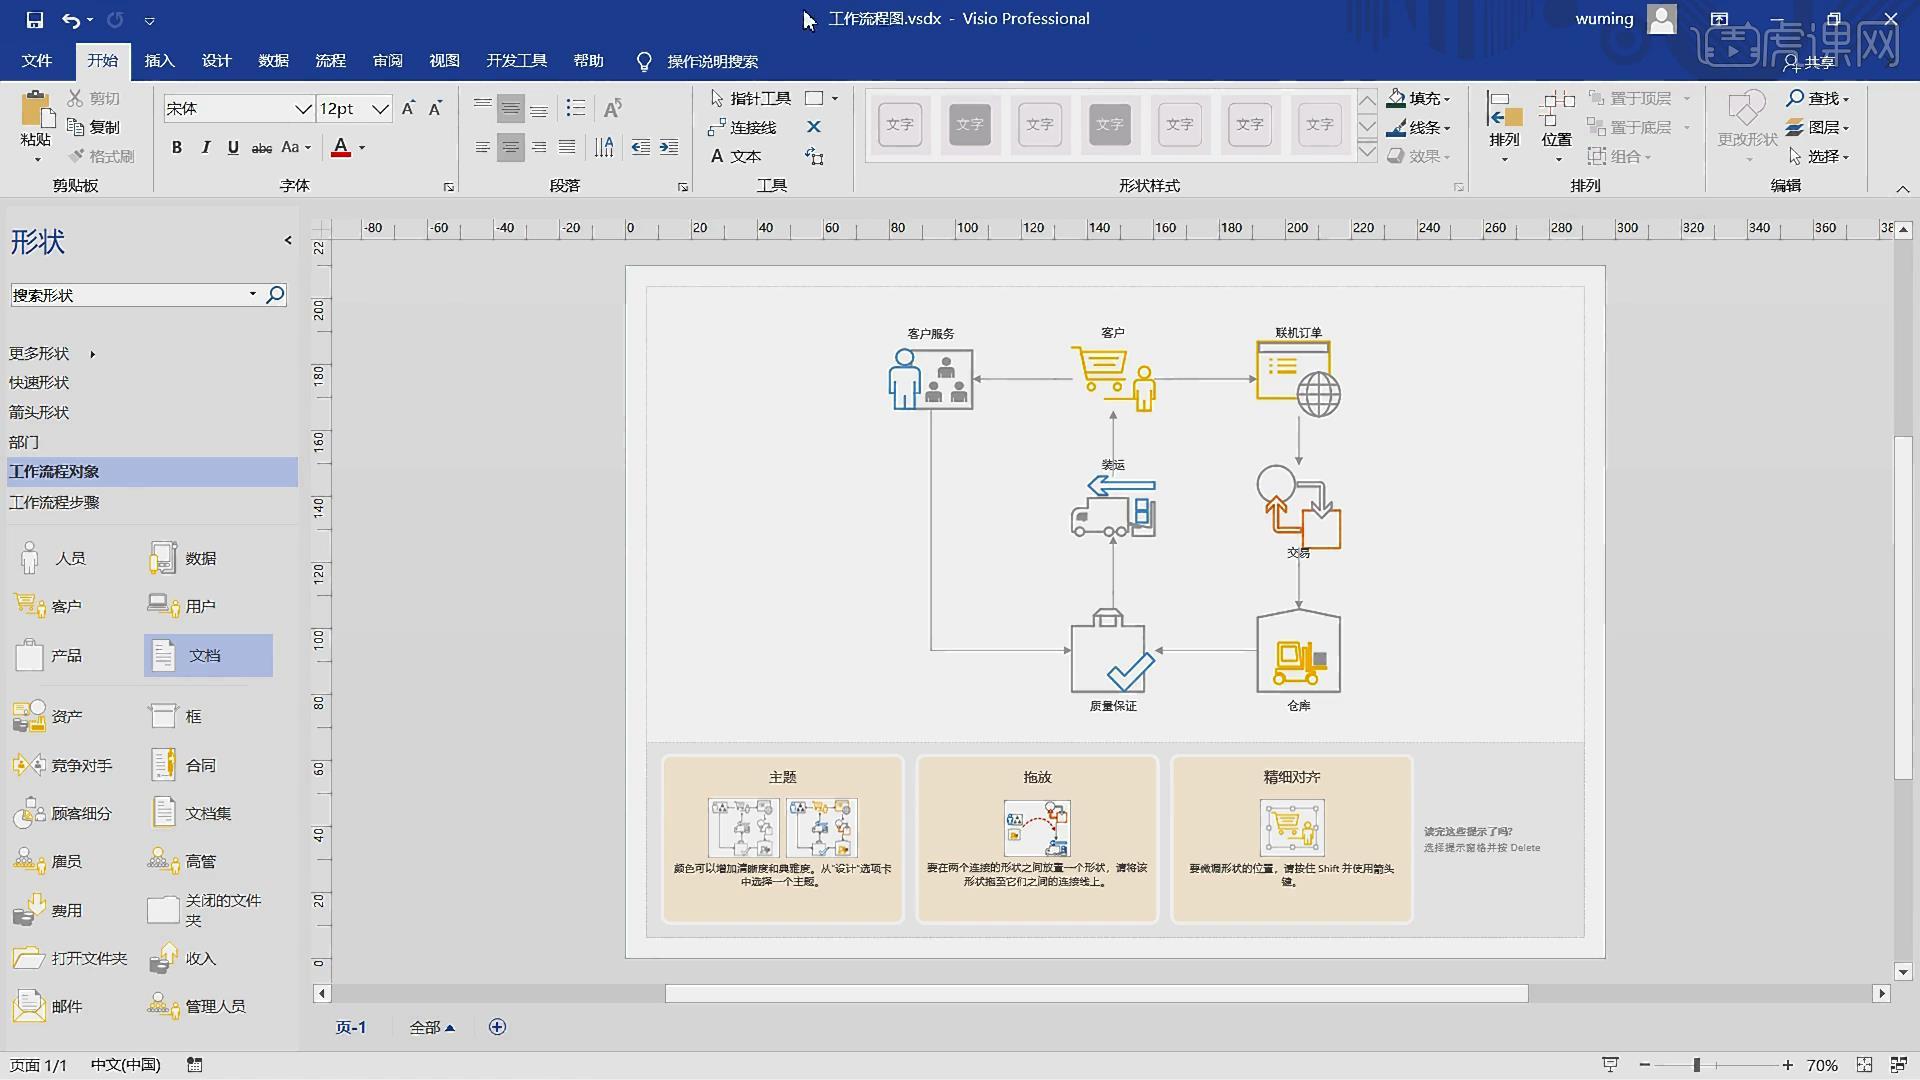
Task: Click font color swatch (A with red underline)
Action: coord(340,148)
